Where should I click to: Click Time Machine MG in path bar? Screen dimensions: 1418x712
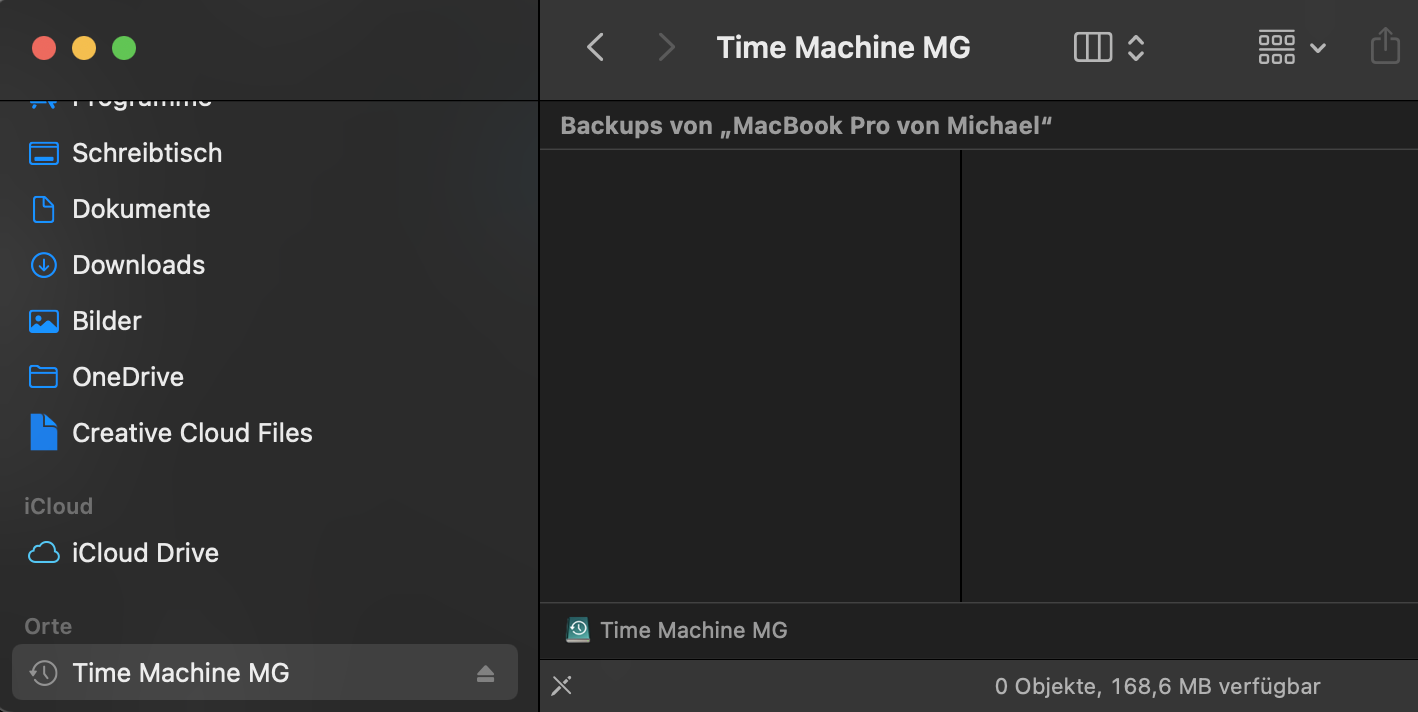pos(694,630)
